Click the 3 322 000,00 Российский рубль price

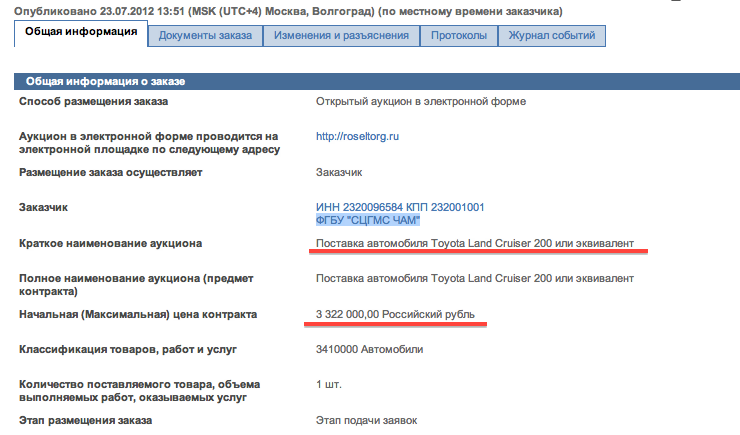pyautogui.click(x=395, y=314)
